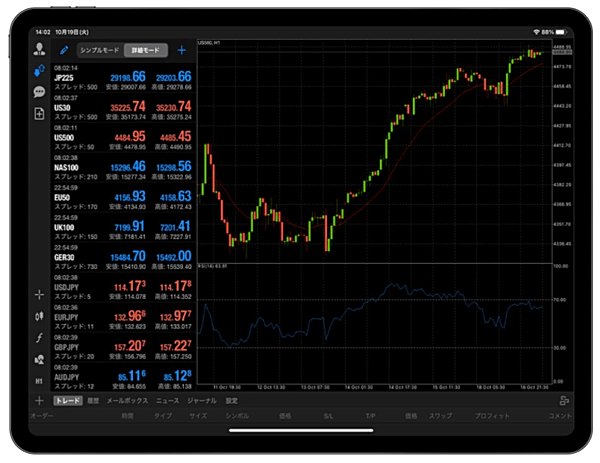Switch to 詳細モード view
The image size is (600, 463).
tap(145, 50)
